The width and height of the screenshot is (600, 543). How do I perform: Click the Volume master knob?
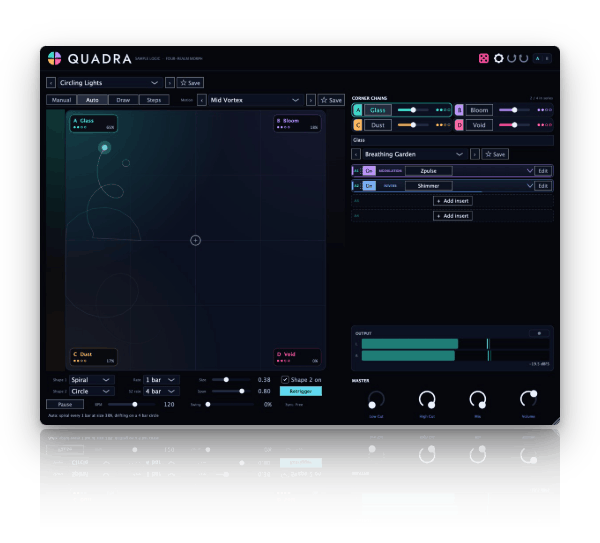click(528, 399)
